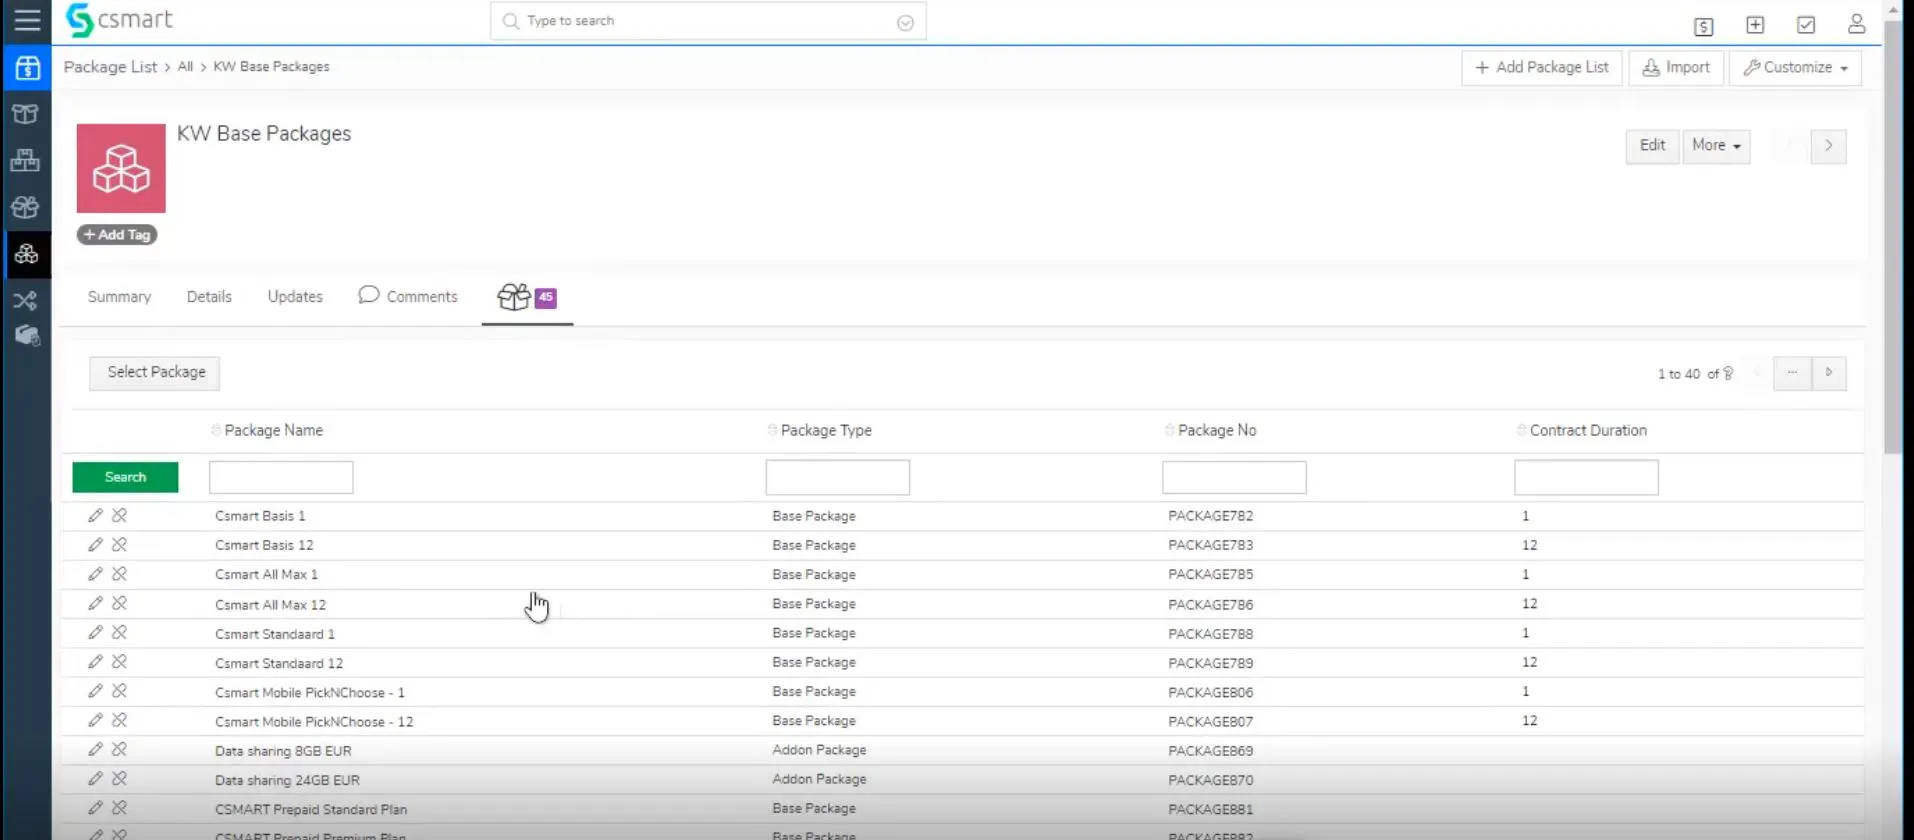Unlink the Csmart All Max 1 row
Screen dimensions: 1914x840
(x=119, y=573)
